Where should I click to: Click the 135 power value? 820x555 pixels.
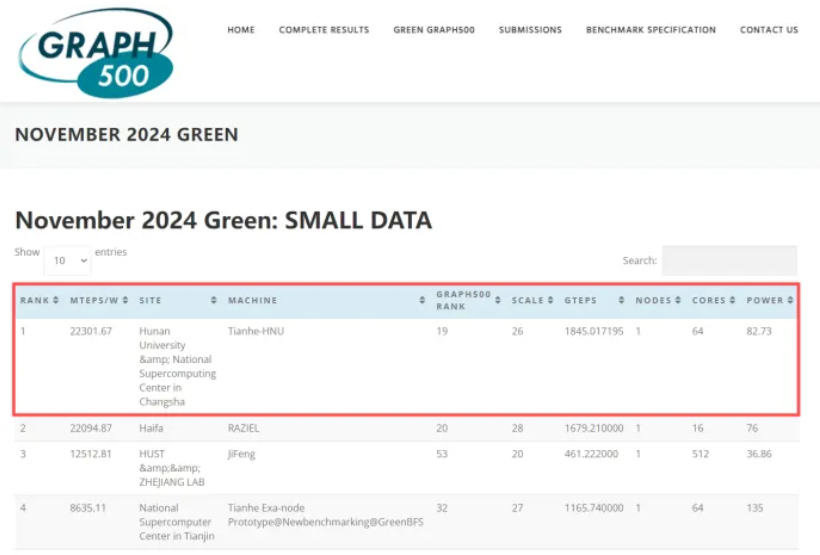(755, 508)
